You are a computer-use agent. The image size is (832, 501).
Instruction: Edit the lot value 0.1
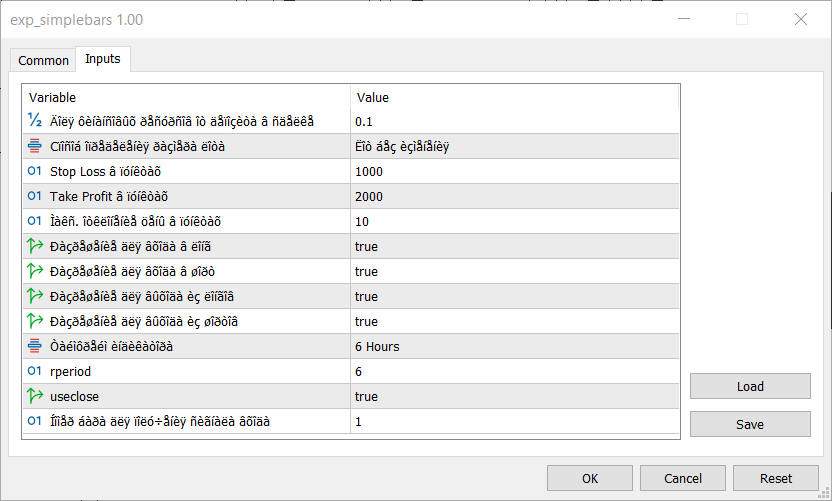(515, 122)
